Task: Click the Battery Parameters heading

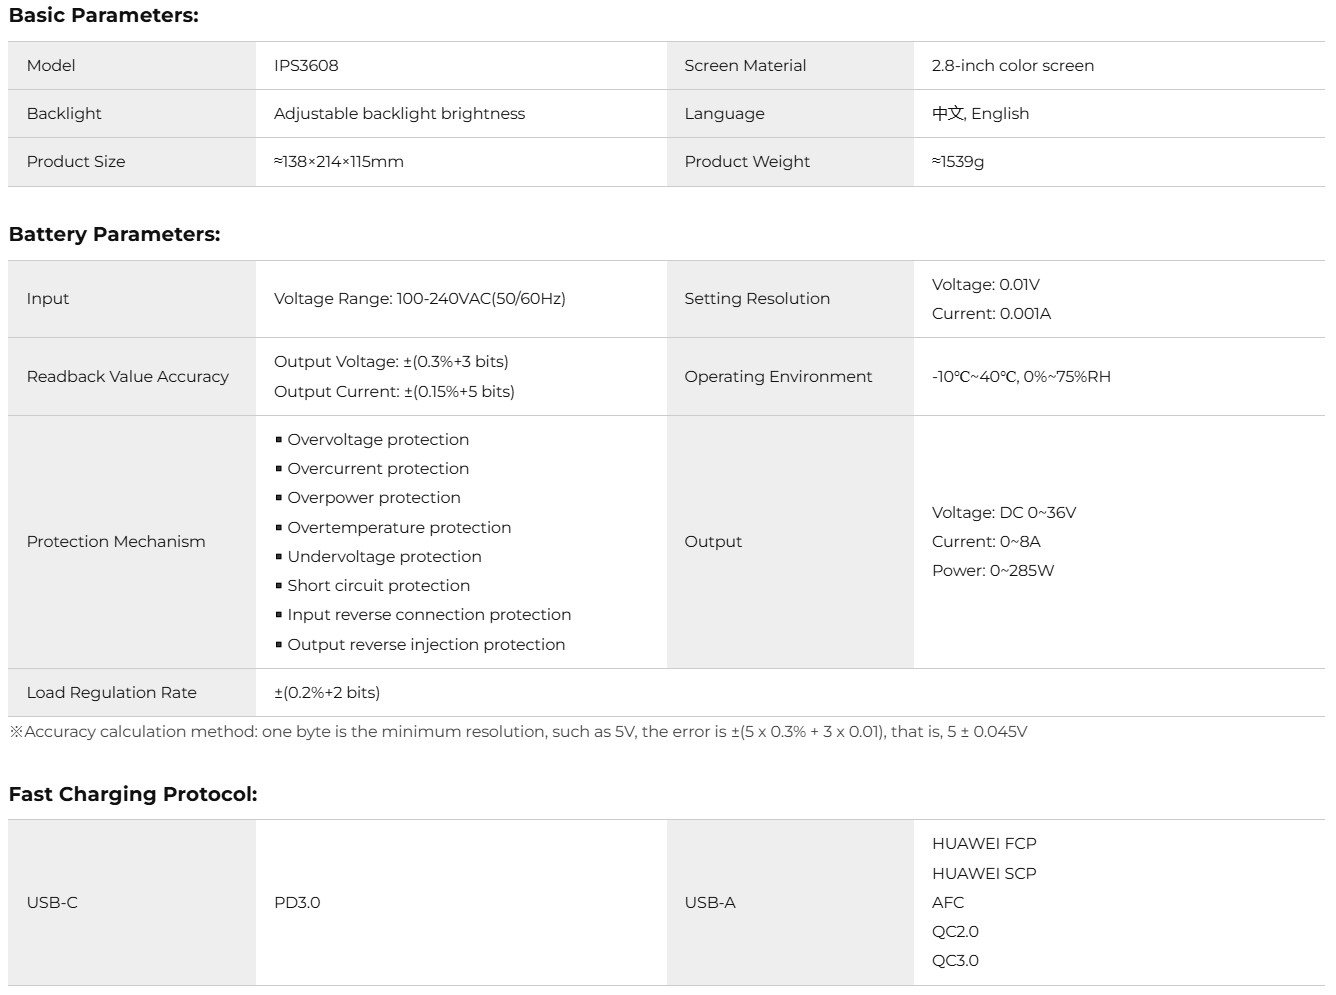Action: [114, 234]
